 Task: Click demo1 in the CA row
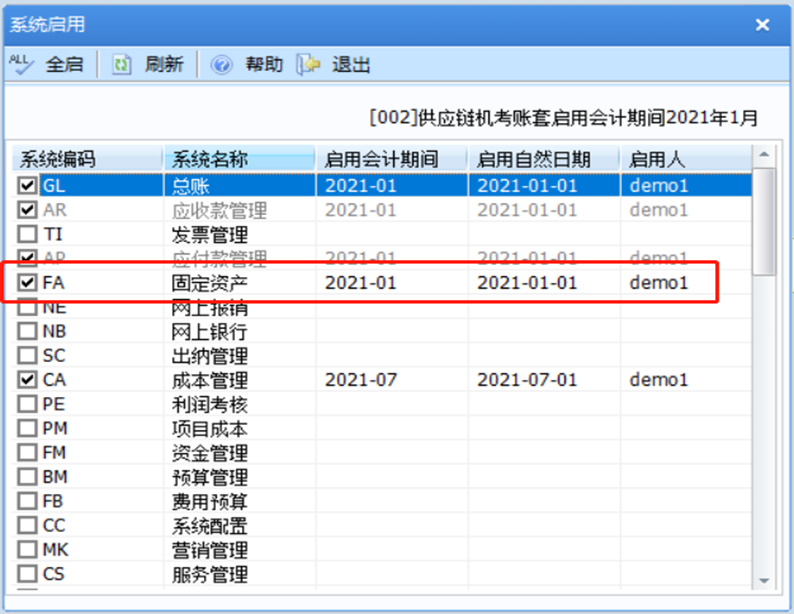point(659,380)
